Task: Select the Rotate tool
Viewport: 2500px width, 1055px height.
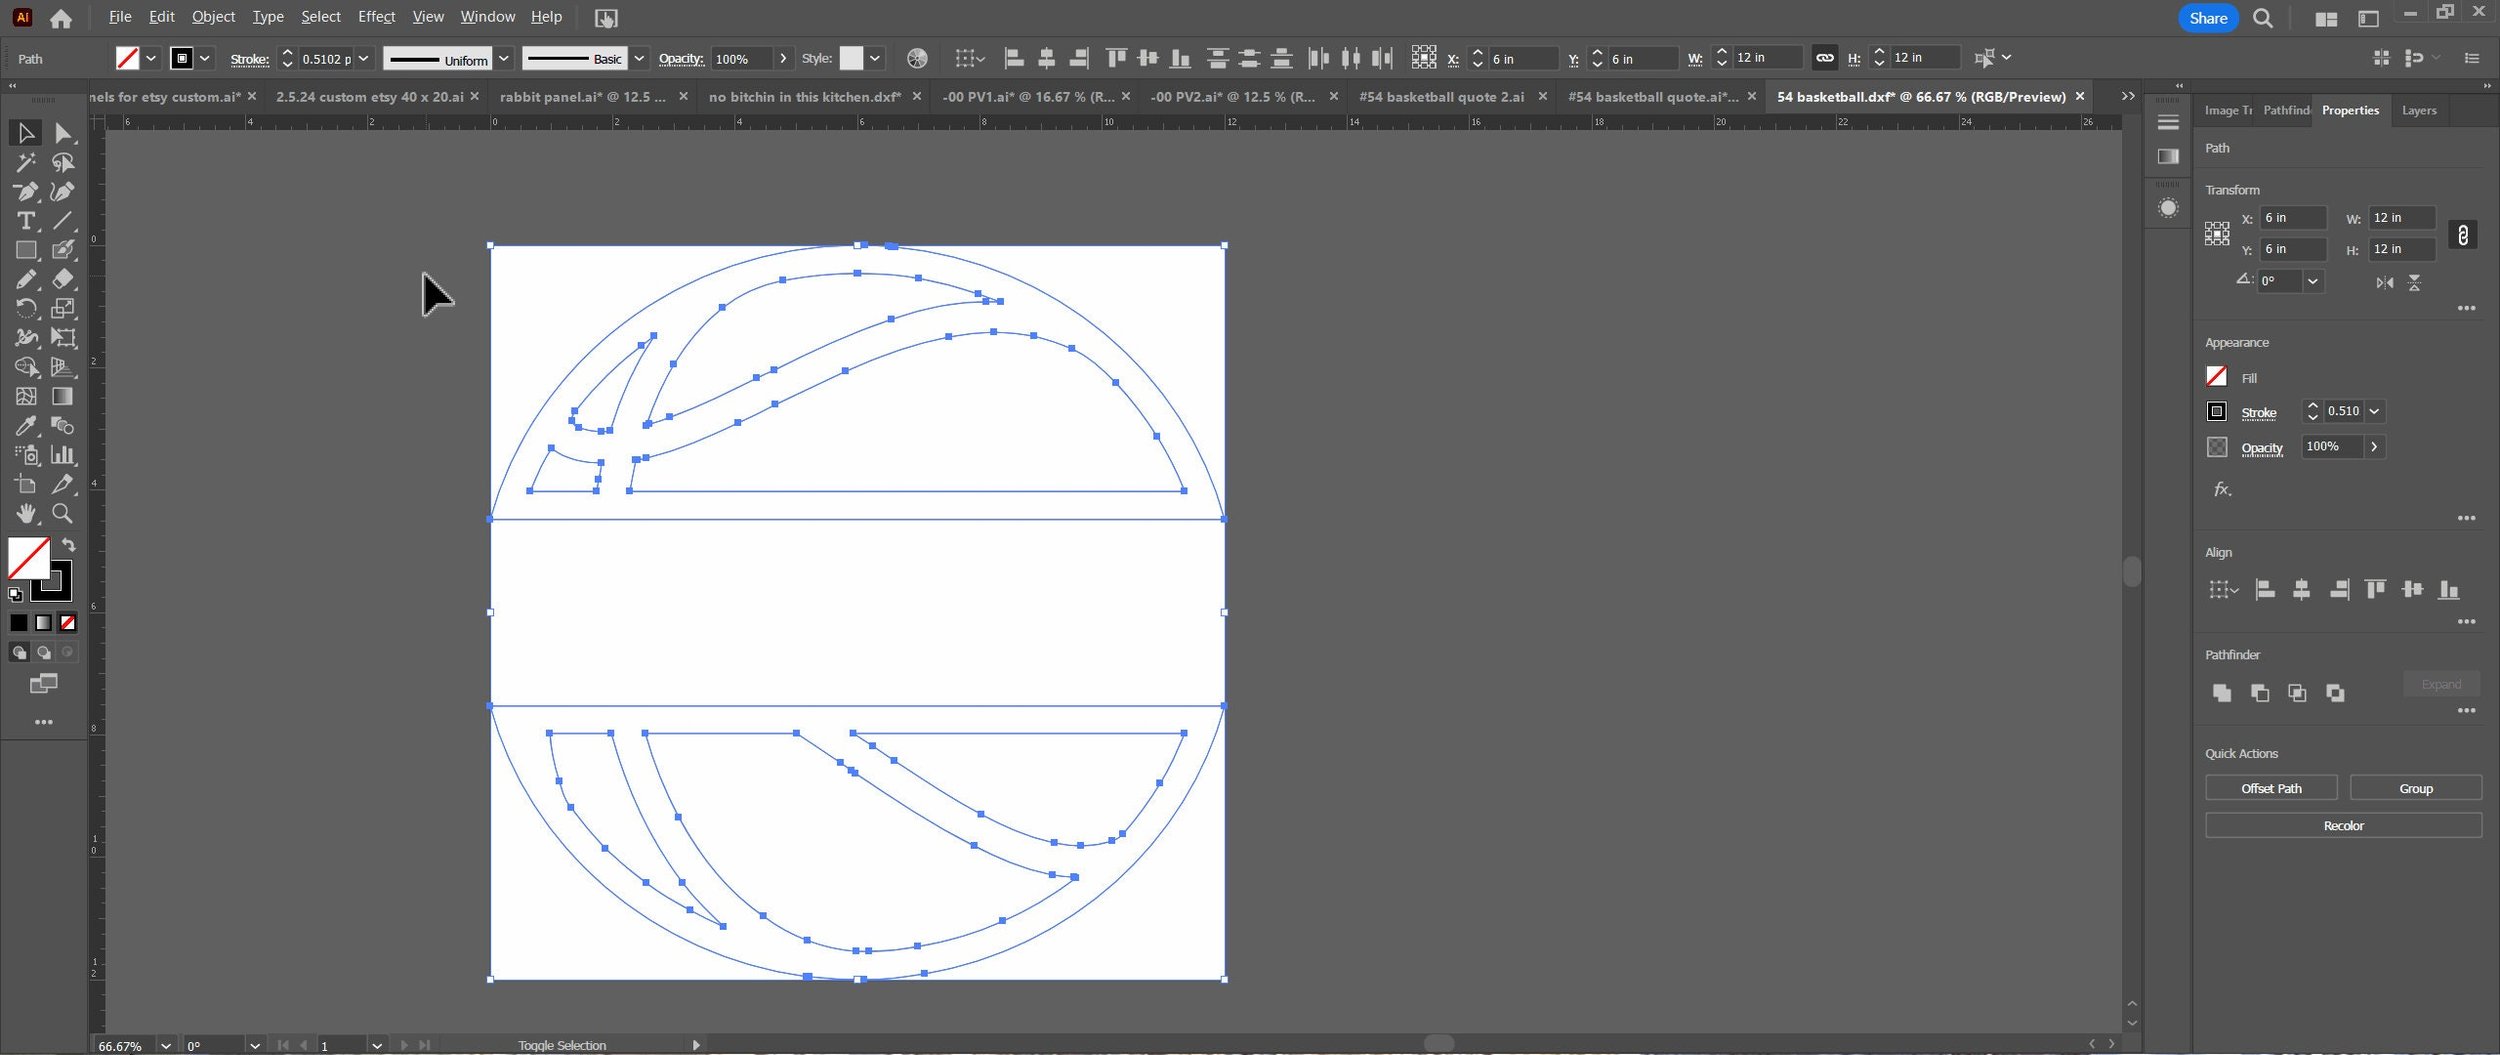Action: pos(26,308)
